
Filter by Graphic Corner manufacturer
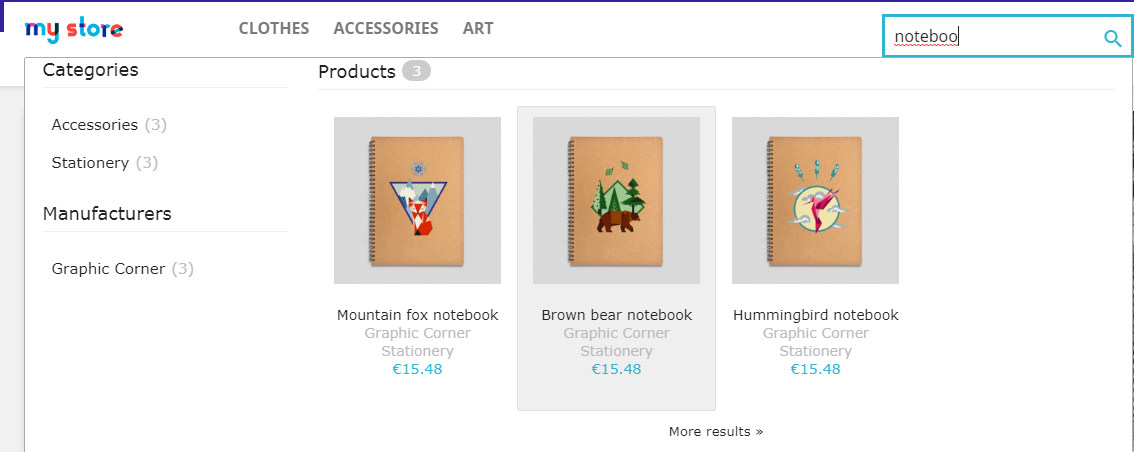click(108, 268)
